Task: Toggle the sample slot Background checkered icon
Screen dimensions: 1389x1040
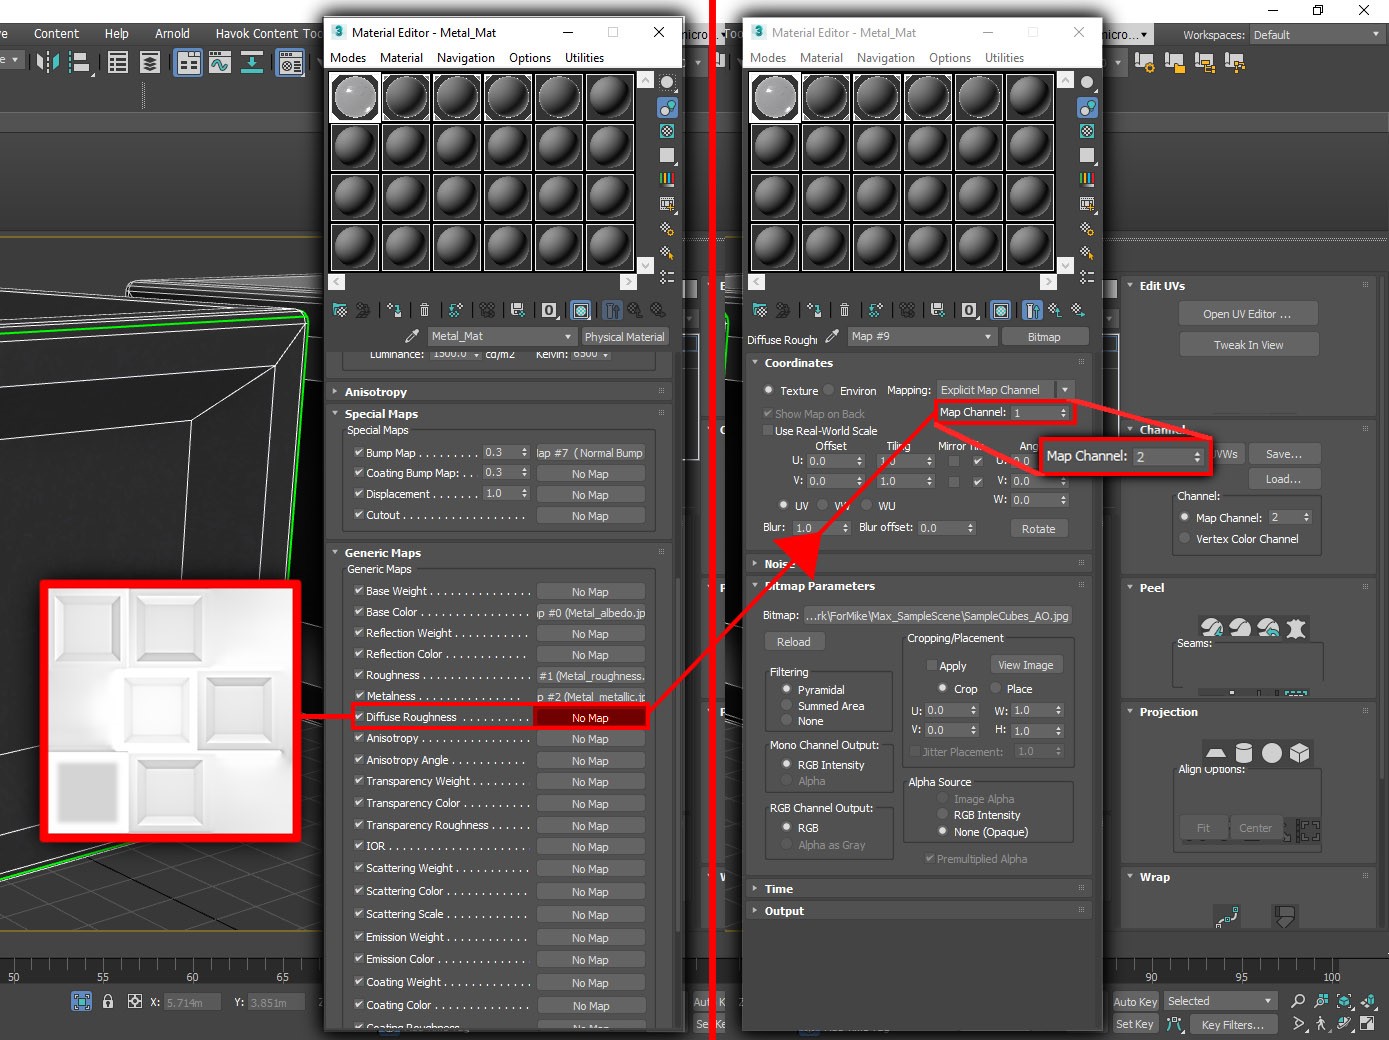Action: tap(668, 130)
